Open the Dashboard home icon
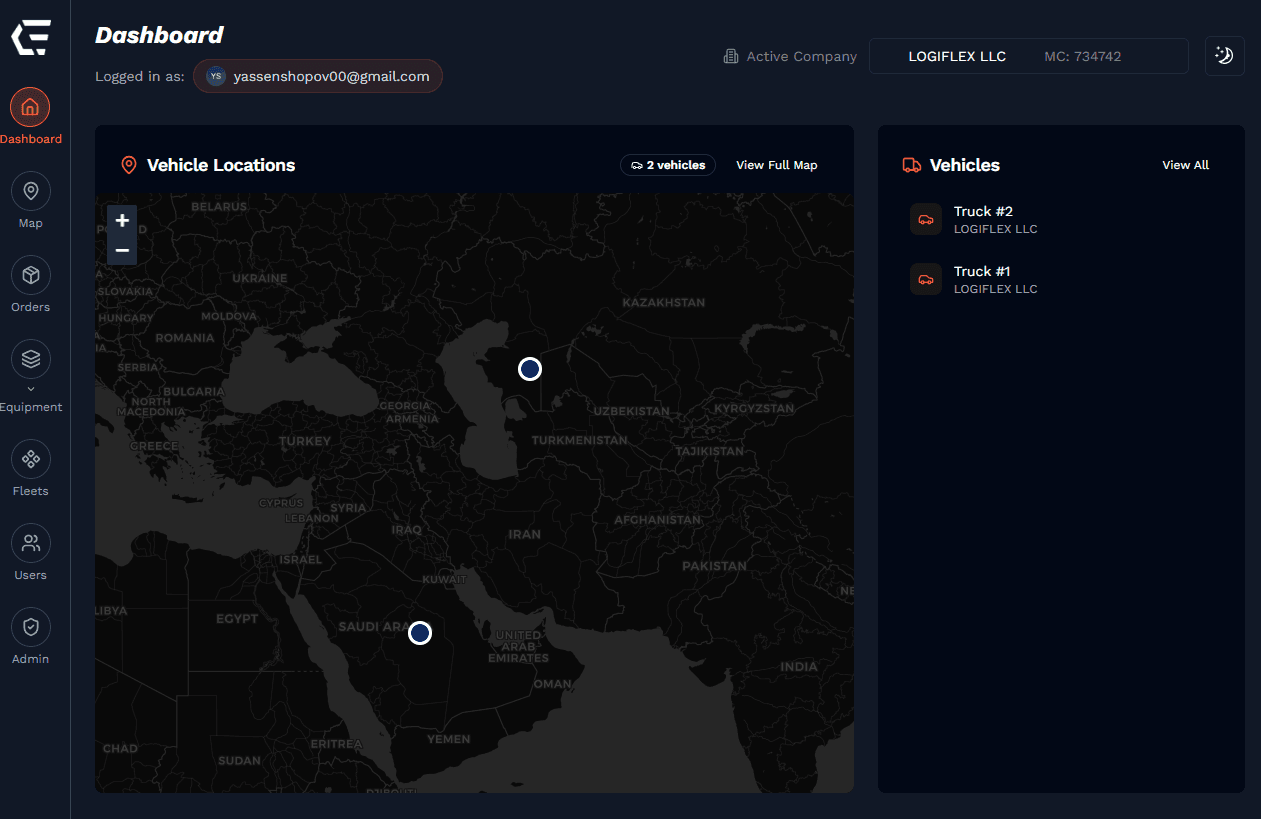 [30, 107]
